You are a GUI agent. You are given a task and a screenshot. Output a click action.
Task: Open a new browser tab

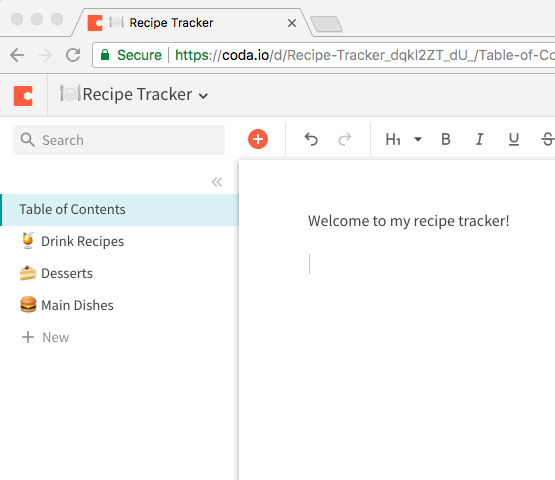tap(326, 24)
